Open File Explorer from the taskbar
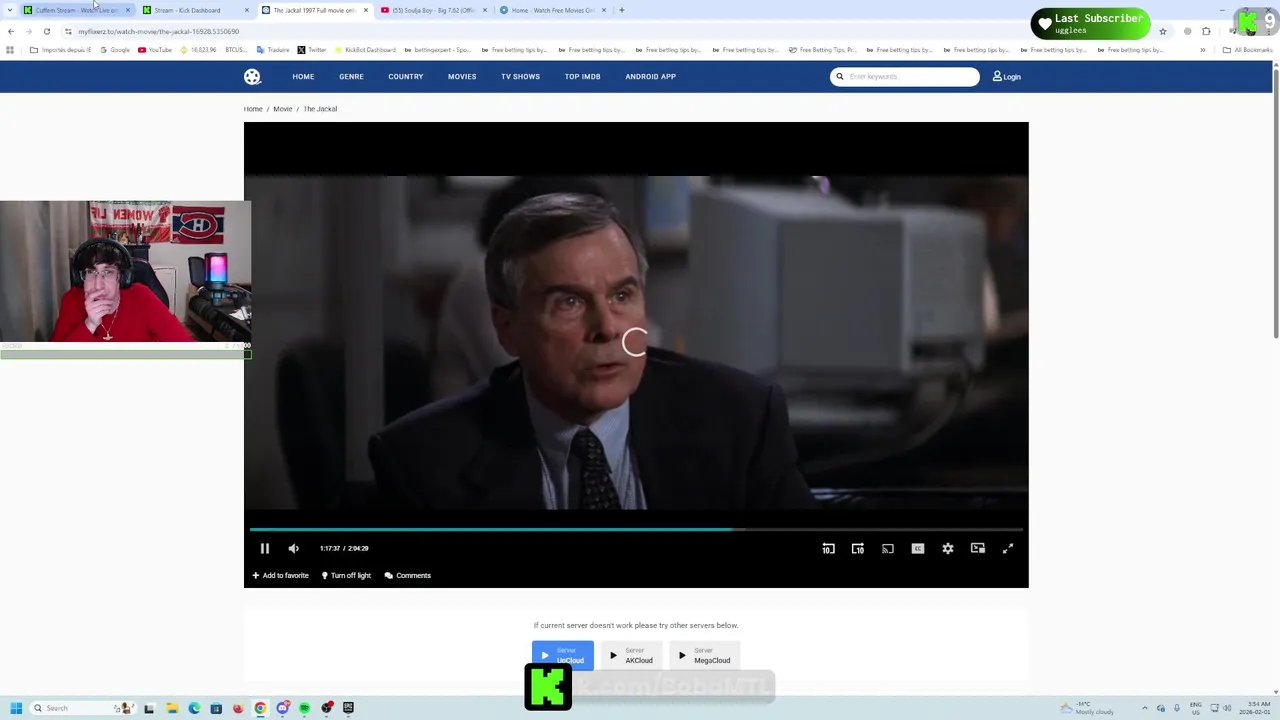1280x720 pixels. pos(172,708)
